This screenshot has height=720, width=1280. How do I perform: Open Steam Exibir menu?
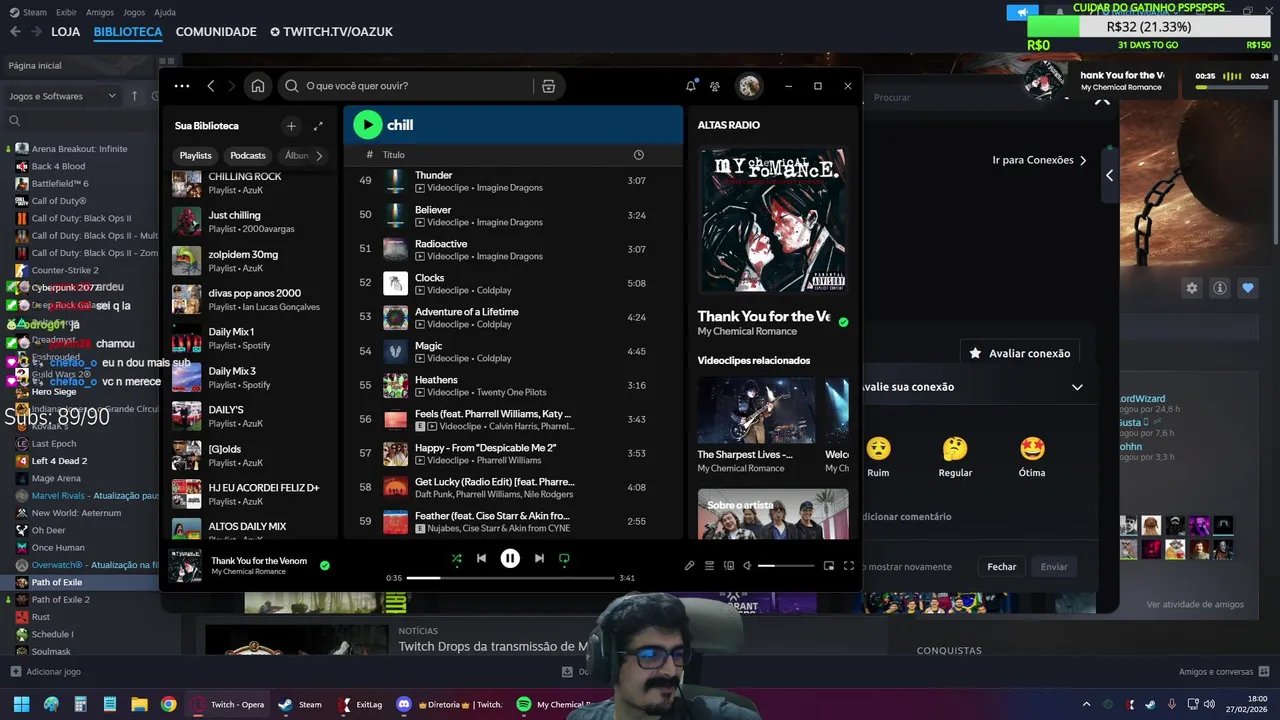pos(66,12)
